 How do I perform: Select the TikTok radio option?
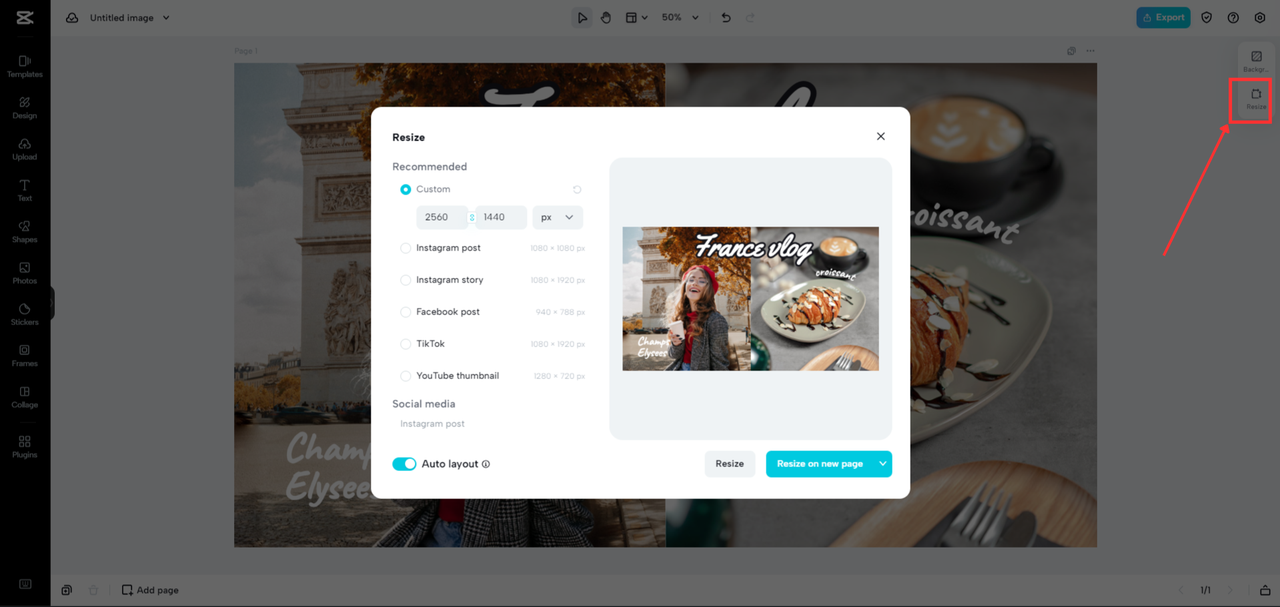click(405, 344)
